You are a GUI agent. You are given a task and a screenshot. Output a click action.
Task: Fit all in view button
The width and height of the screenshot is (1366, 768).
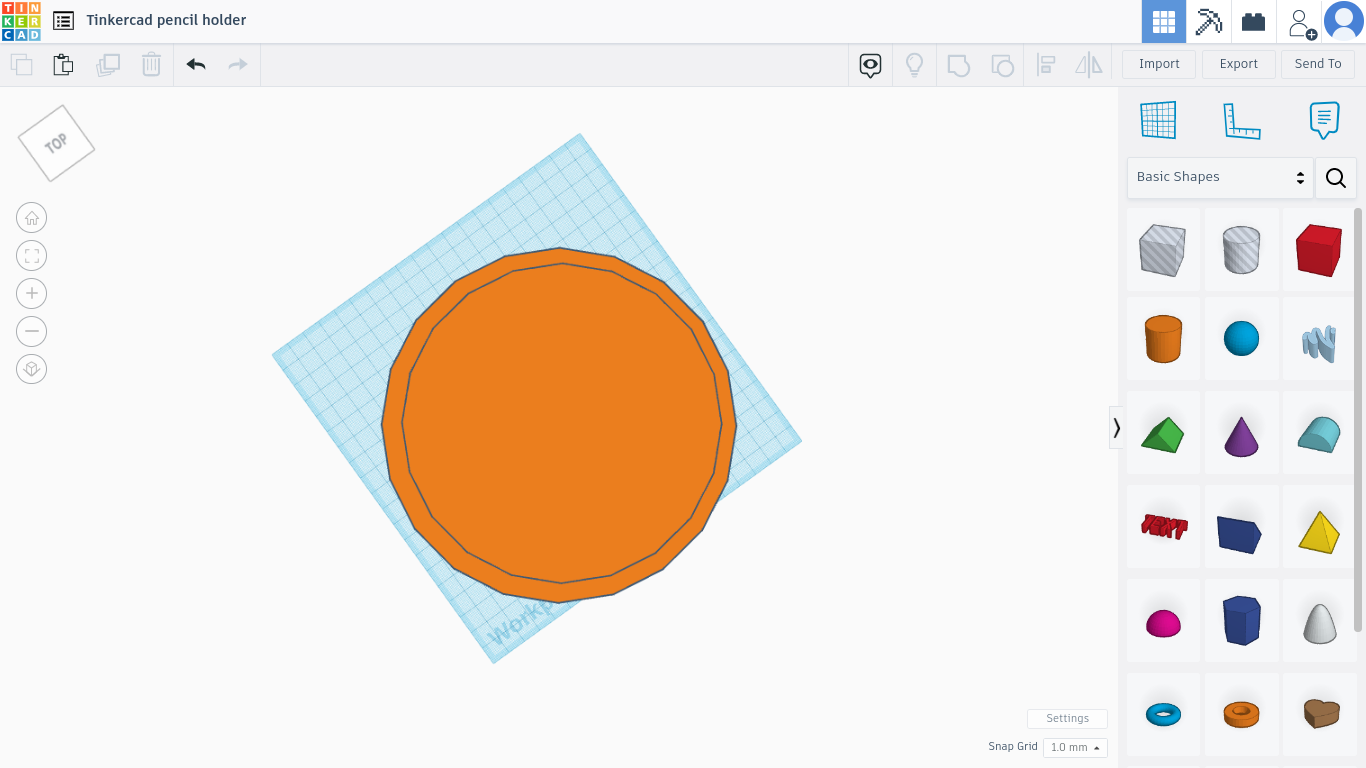[x=32, y=255]
